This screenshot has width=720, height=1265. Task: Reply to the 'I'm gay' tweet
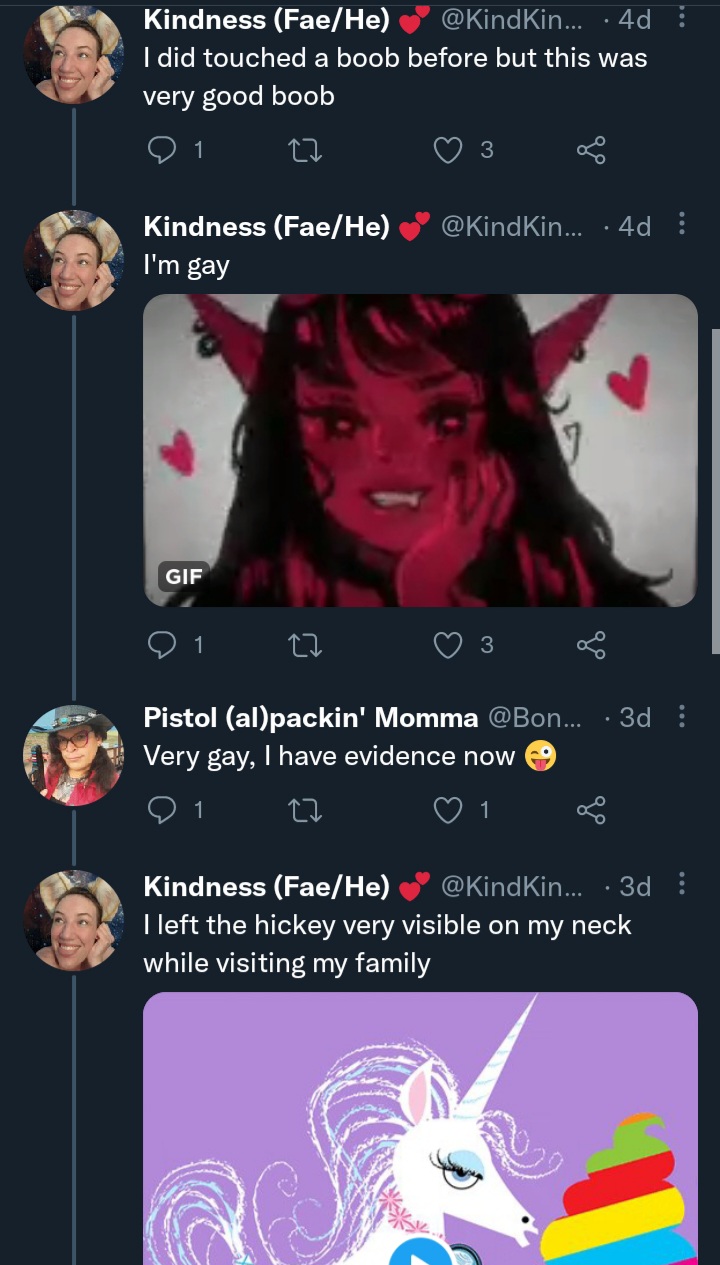[x=162, y=645]
